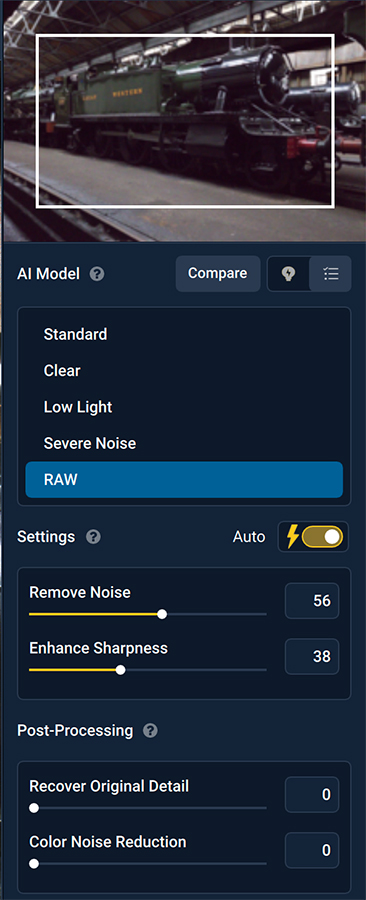
Task: Click the locomotive preview navigator thumbnail
Action: (184, 121)
